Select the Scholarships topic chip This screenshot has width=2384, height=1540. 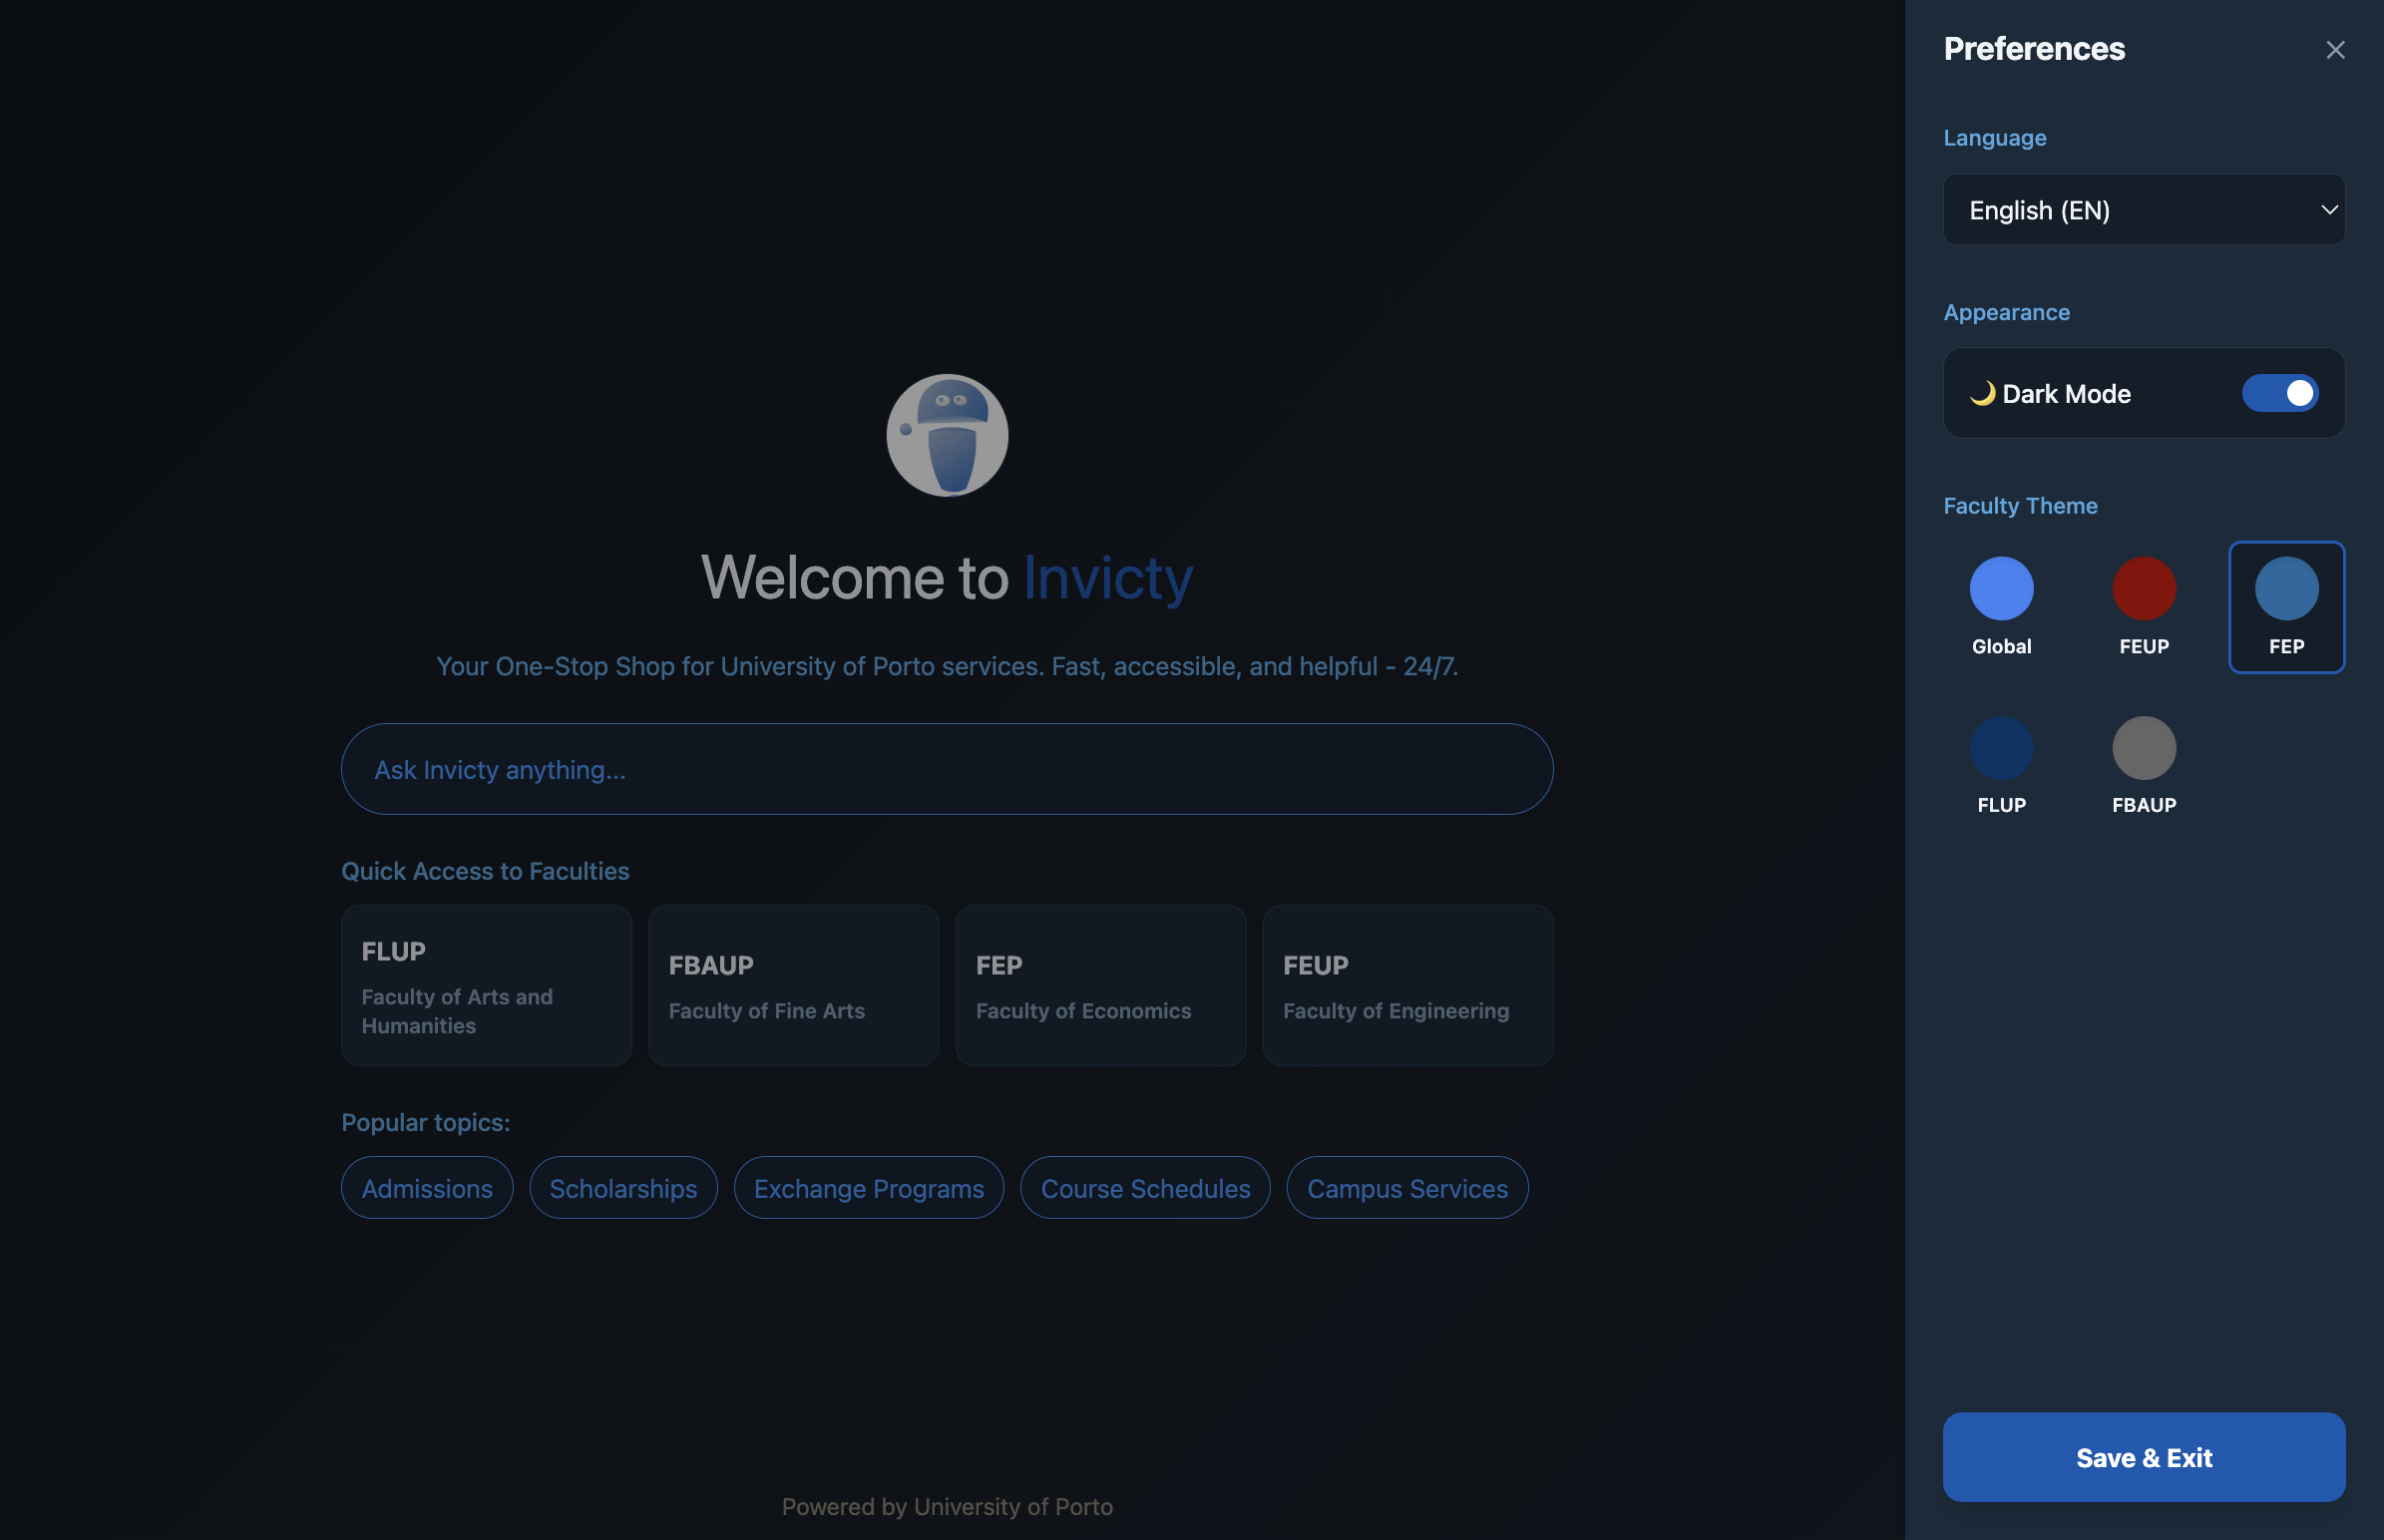click(623, 1188)
